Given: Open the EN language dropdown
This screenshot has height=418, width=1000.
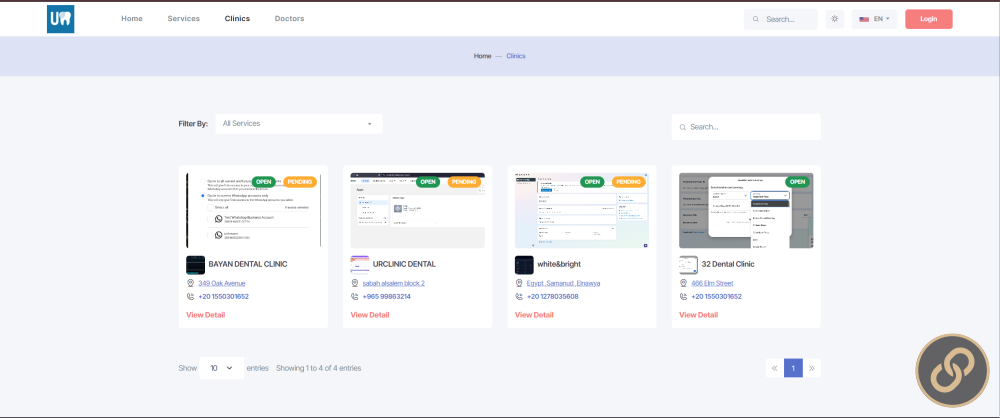Looking at the screenshot, I should click(x=874, y=19).
